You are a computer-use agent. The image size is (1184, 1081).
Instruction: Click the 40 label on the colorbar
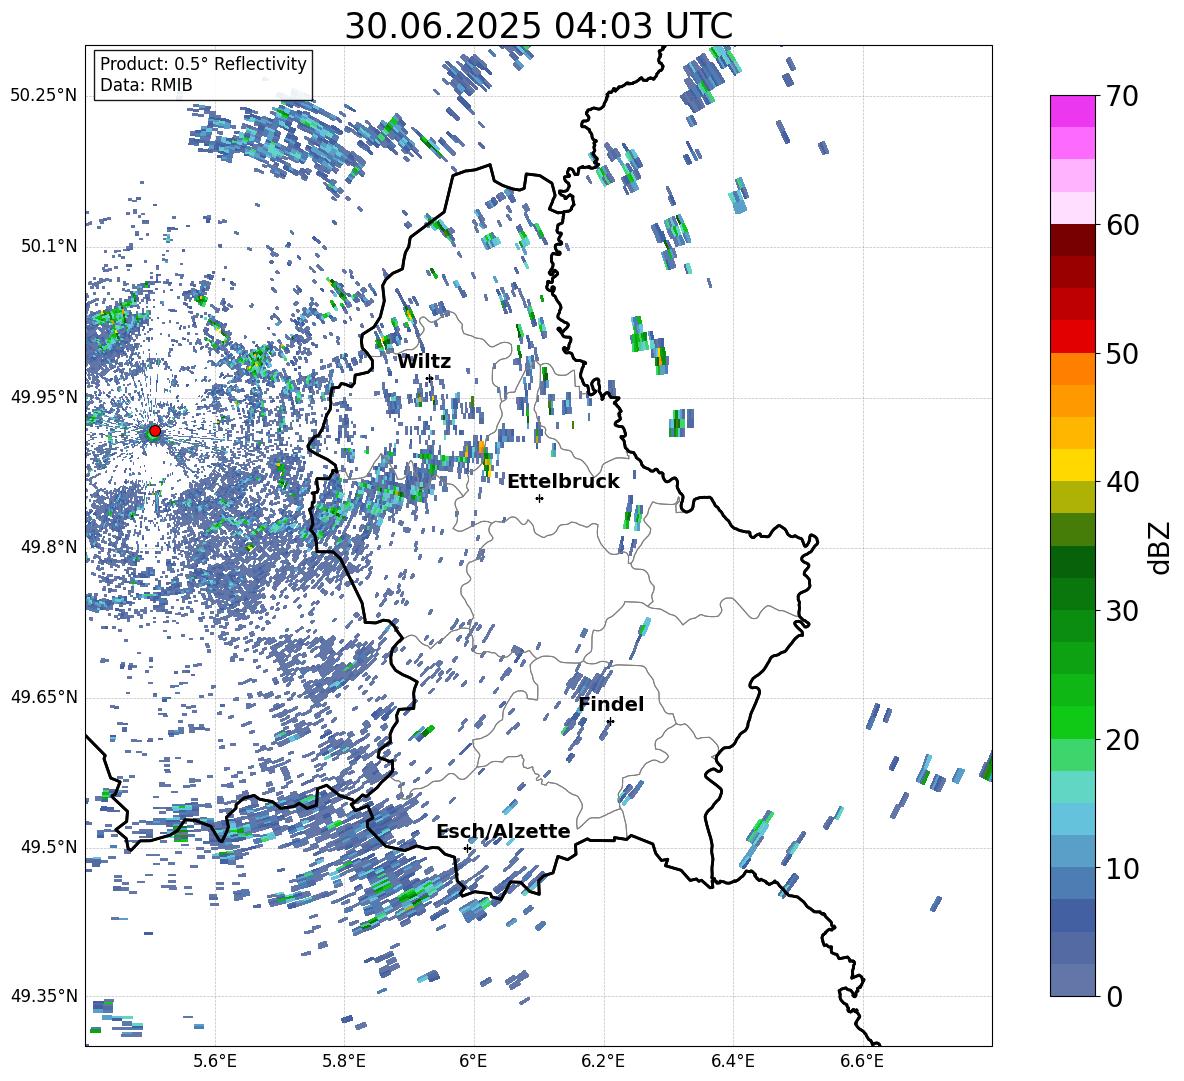[x=1122, y=482]
